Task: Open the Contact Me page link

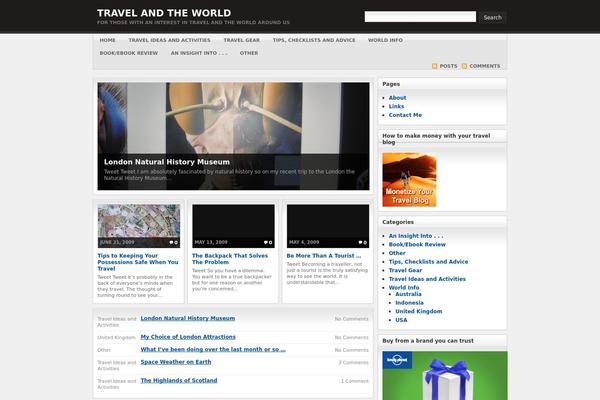Action: pos(405,115)
